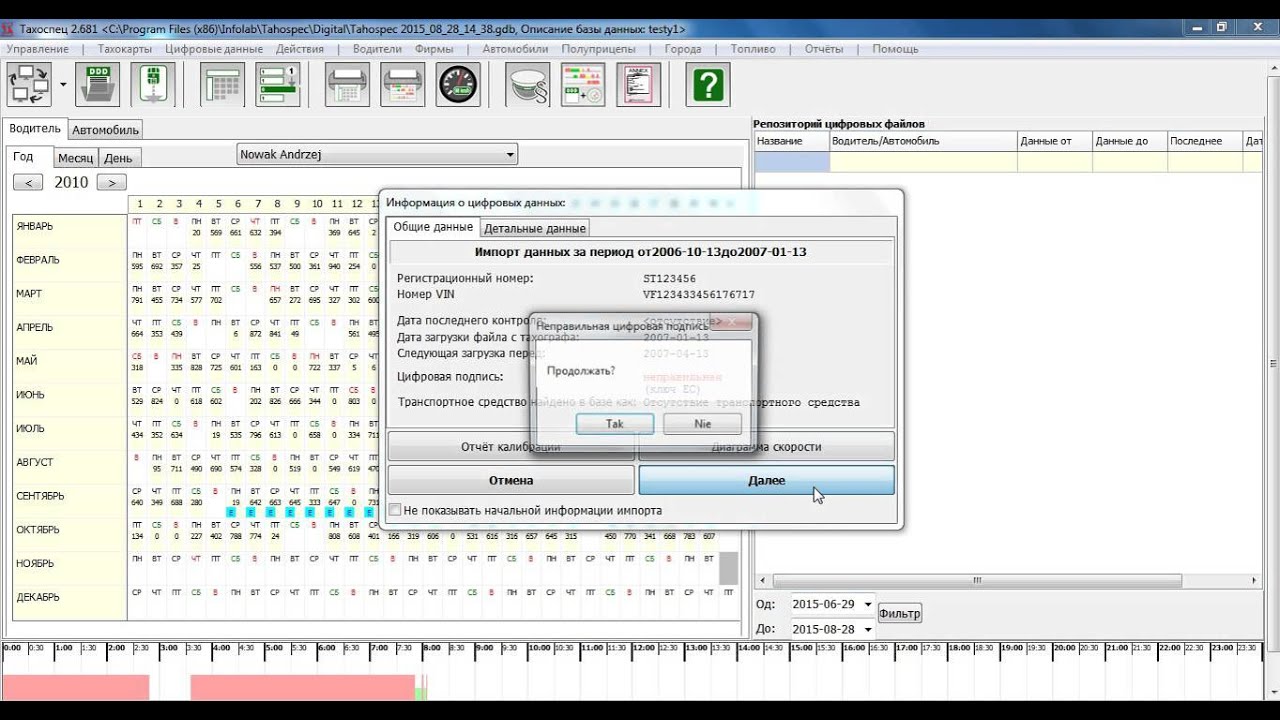Click highlighted first cell in repository table
This screenshot has height=720, width=1280.
tap(792, 161)
